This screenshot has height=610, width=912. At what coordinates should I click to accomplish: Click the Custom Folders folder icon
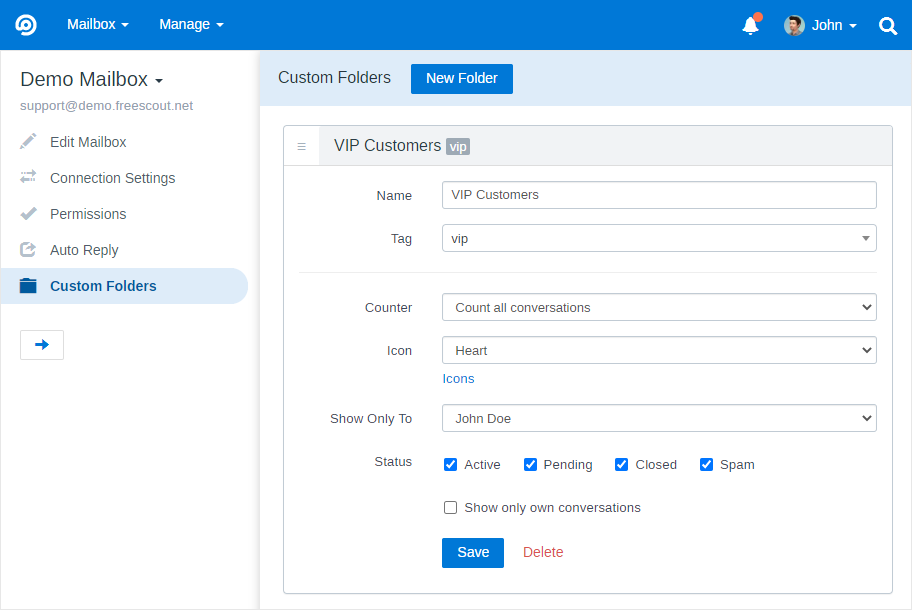[27, 285]
